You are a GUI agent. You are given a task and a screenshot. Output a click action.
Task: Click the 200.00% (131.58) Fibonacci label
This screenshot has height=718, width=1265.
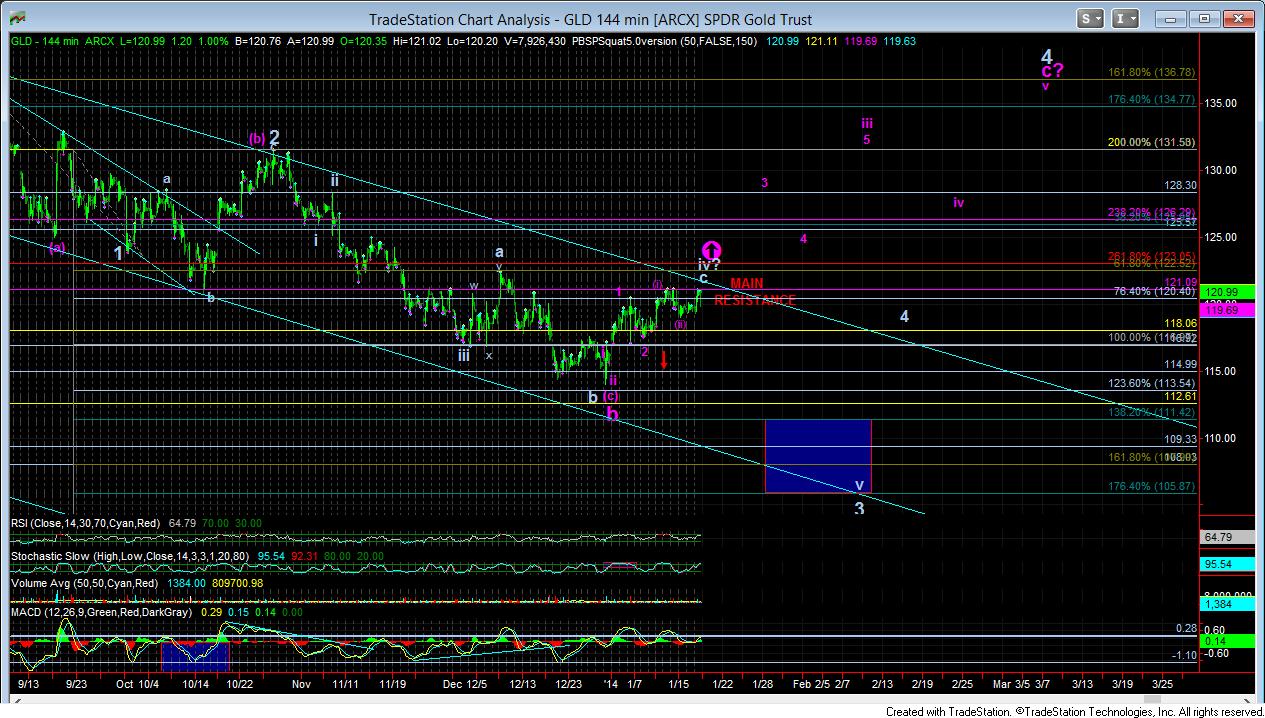click(x=1152, y=143)
